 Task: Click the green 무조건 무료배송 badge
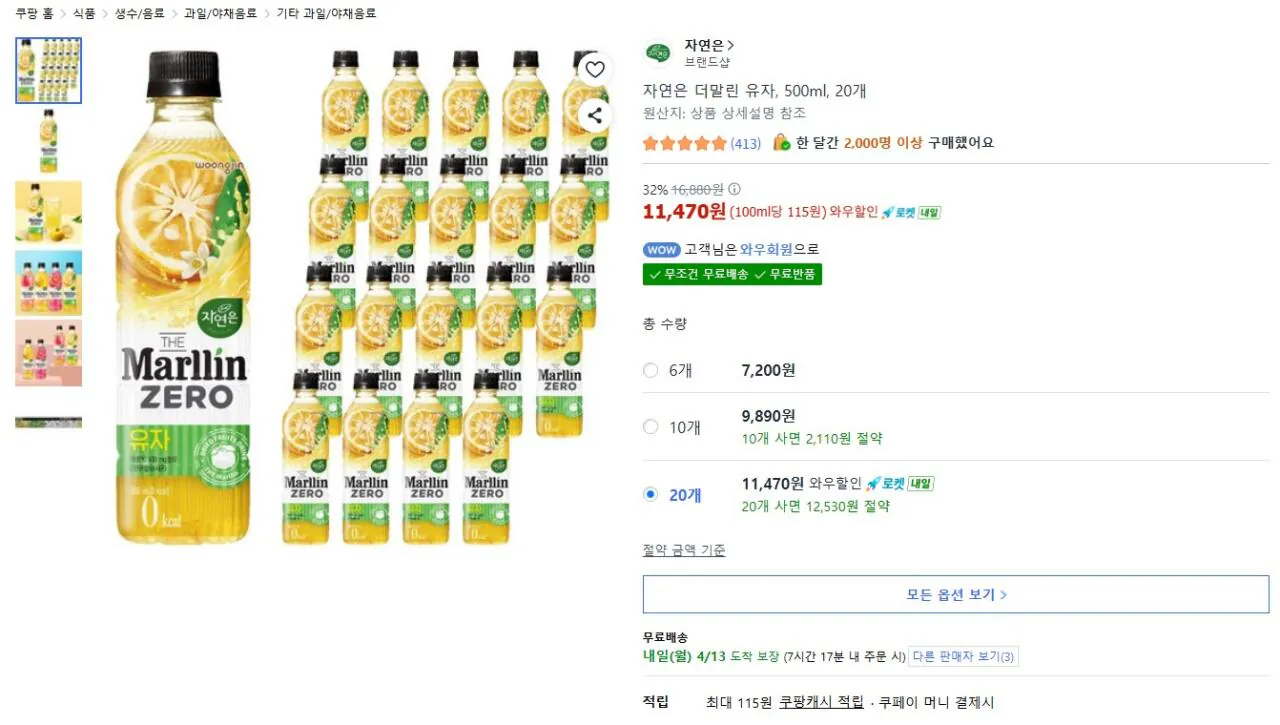705,273
